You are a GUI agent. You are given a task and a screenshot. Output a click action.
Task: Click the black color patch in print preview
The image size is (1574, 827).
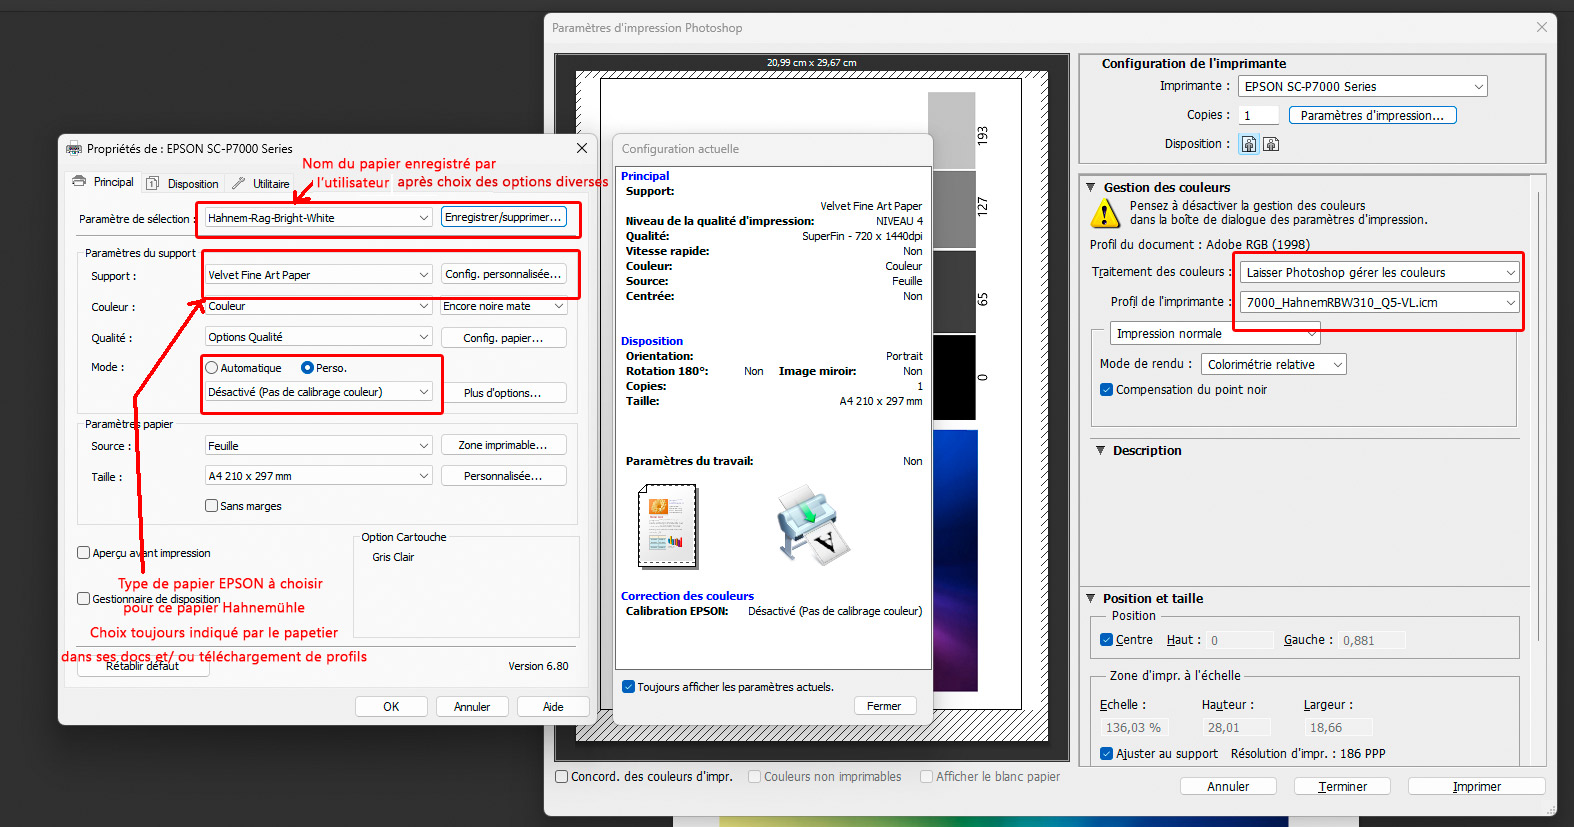[951, 378]
